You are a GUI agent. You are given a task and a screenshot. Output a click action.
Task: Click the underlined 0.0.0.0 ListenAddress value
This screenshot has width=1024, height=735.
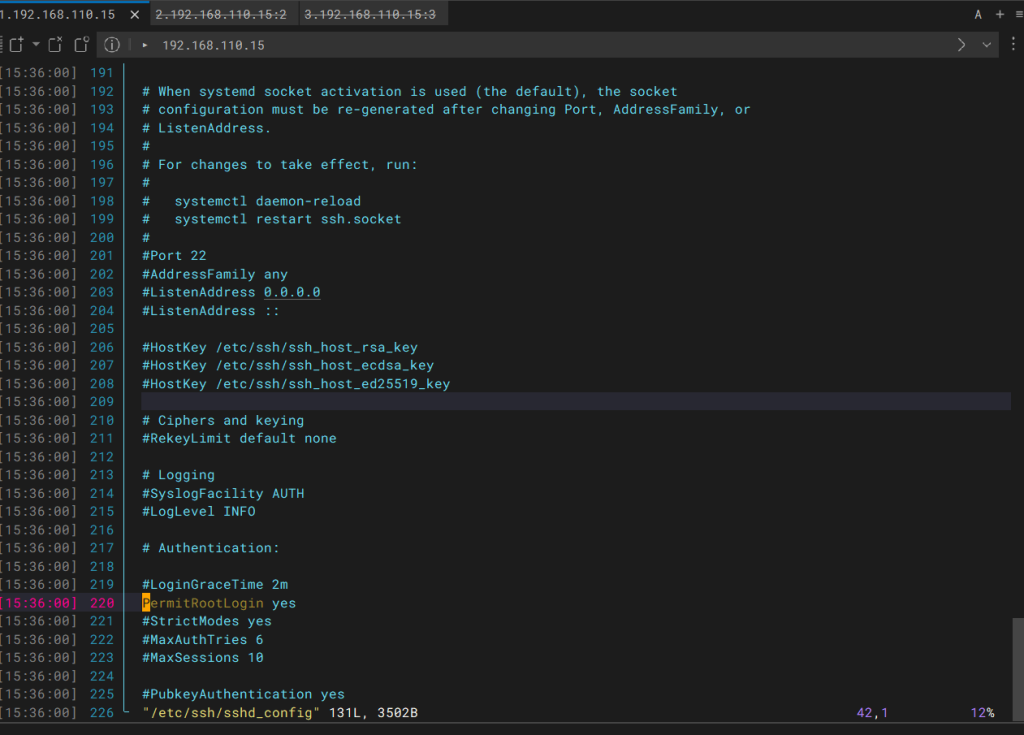point(292,292)
